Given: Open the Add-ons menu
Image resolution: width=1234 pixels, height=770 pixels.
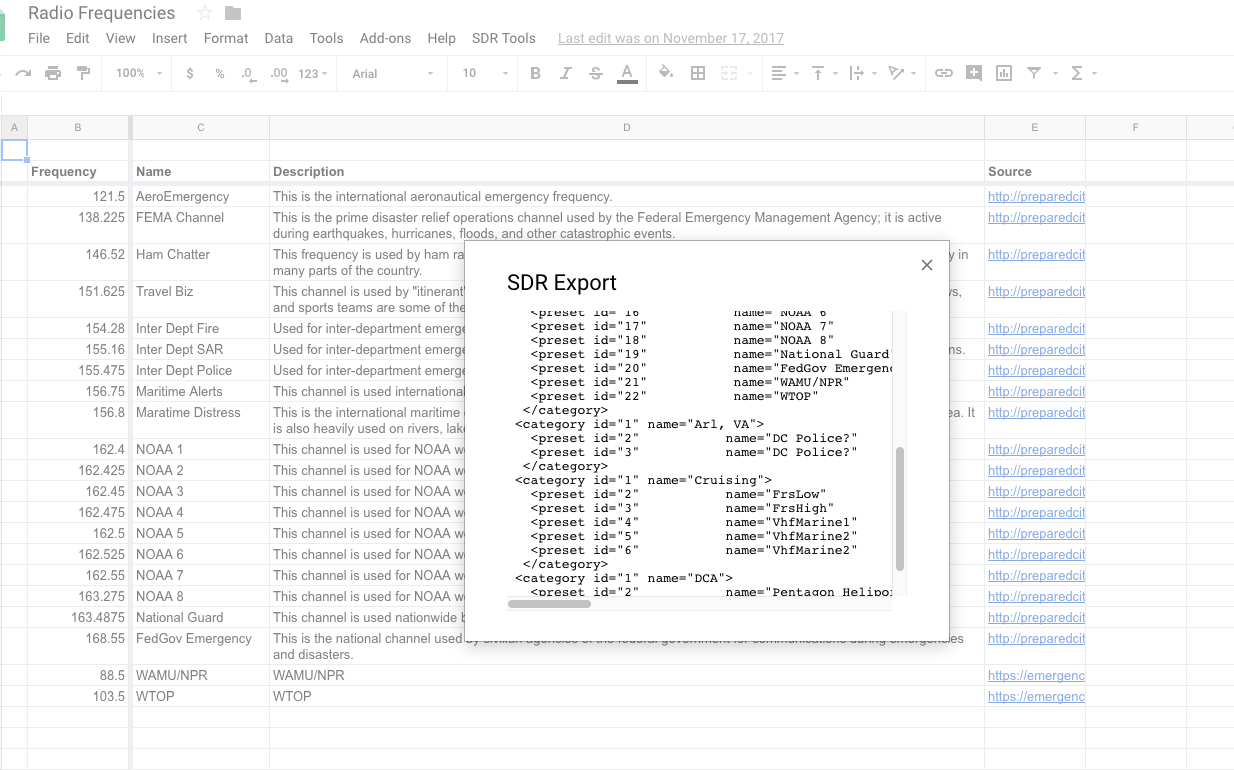Looking at the screenshot, I should (386, 38).
